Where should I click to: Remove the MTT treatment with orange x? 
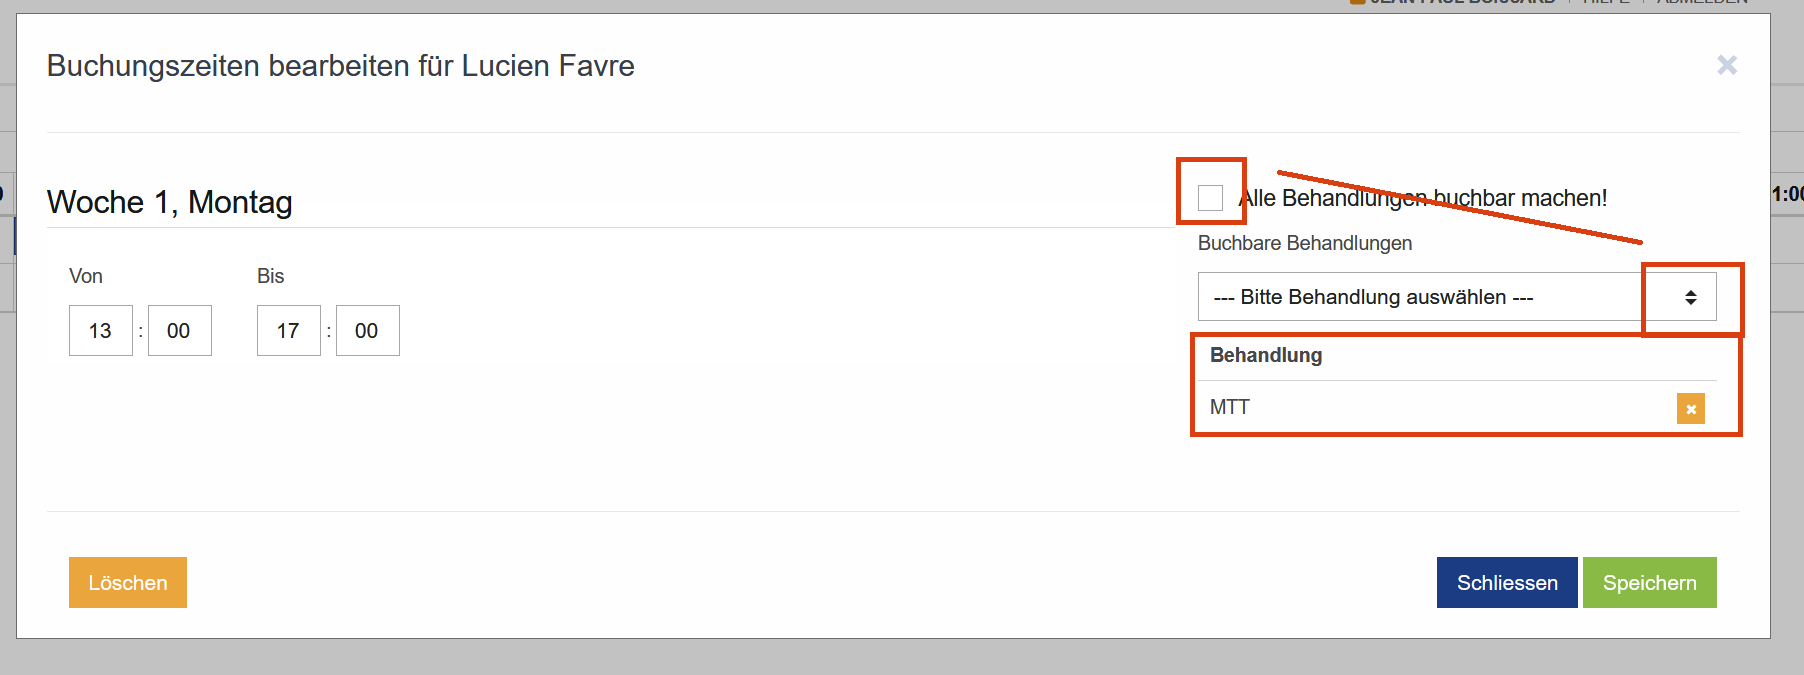tap(1690, 408)
